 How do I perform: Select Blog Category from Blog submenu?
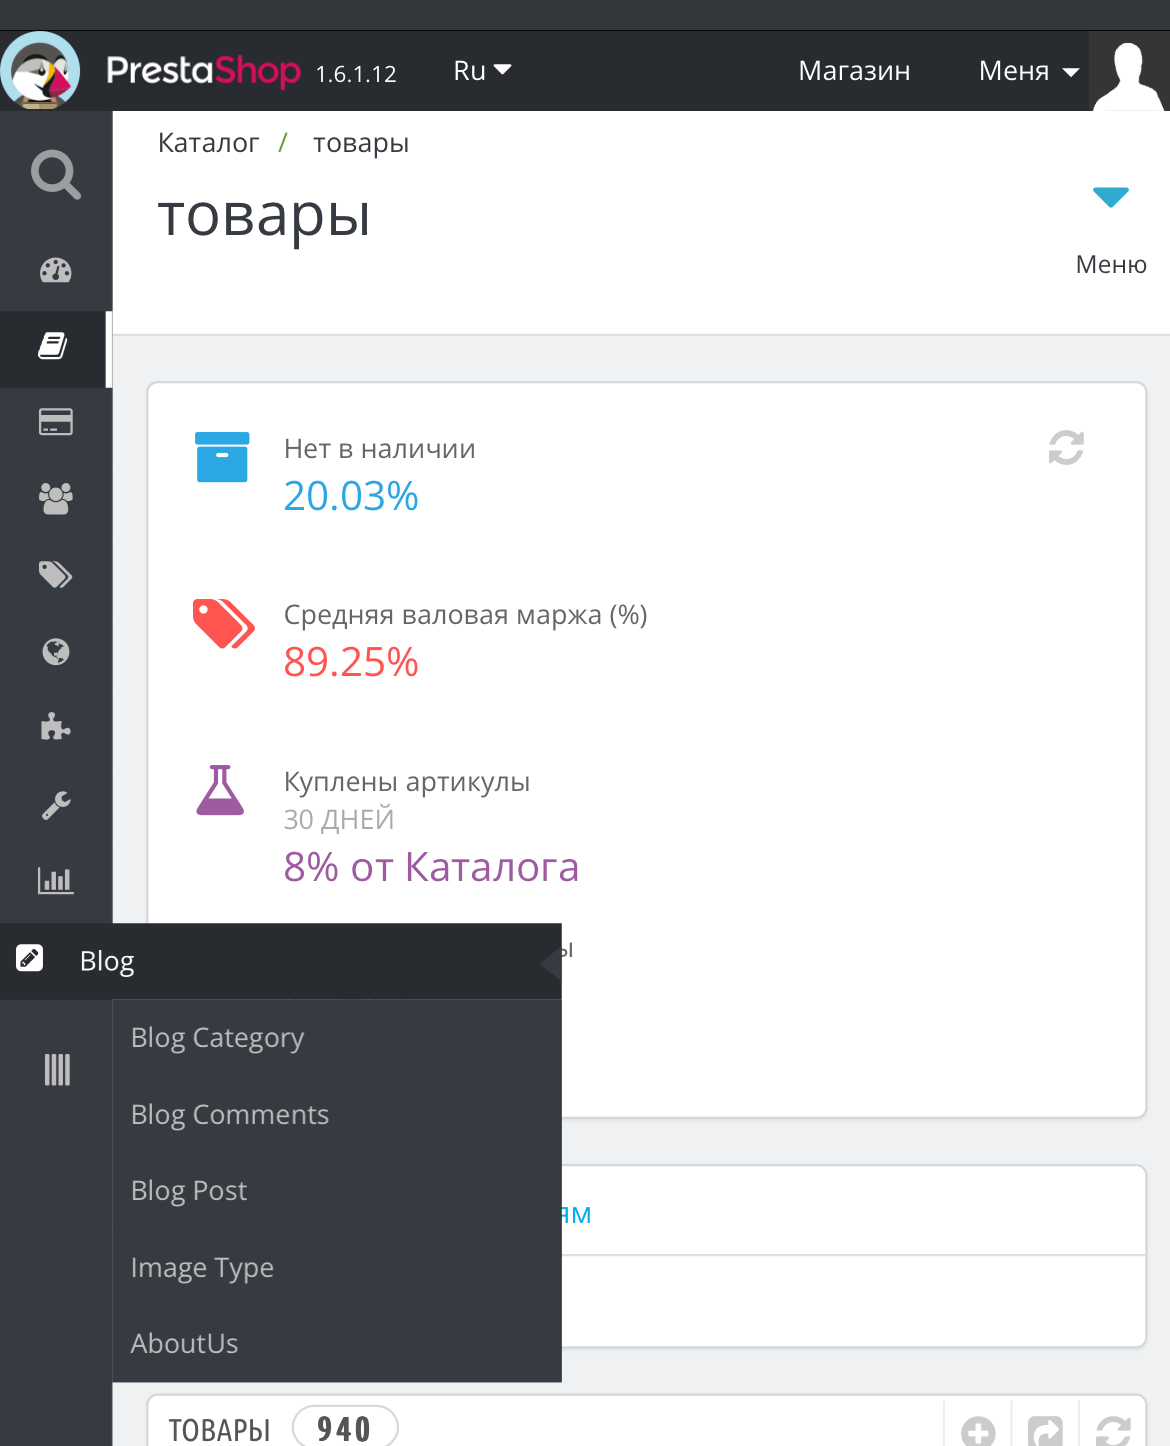(217, 1038)
